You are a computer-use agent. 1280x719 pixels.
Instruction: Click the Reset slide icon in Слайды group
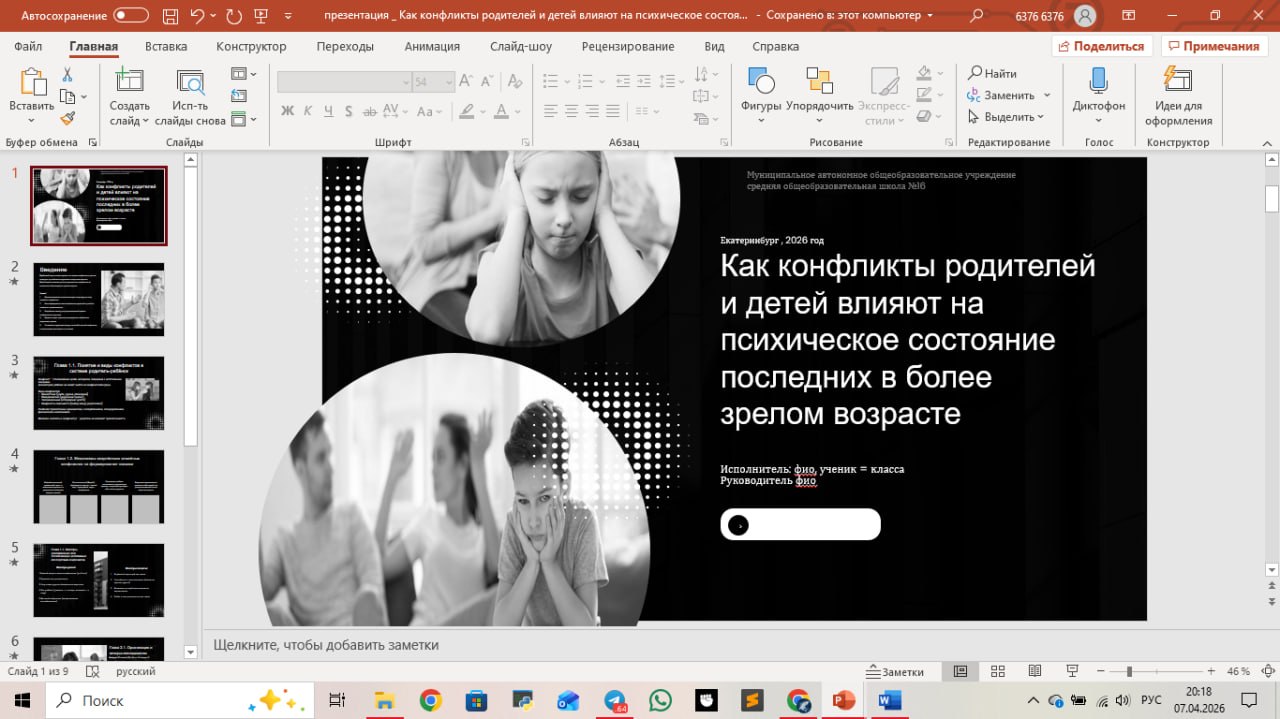point(238,96)
